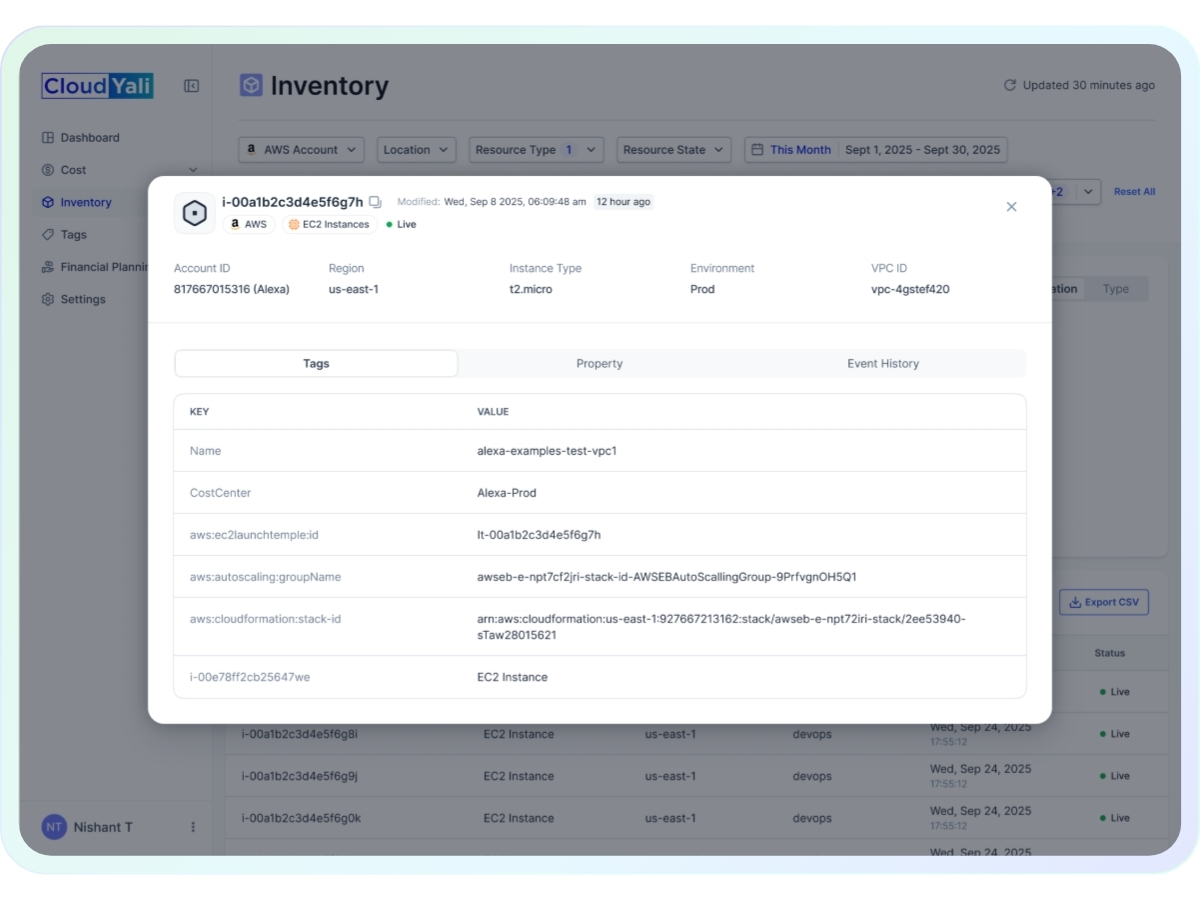
Task: Click the vpc-4gstef420 value
Action: [910, 290]
